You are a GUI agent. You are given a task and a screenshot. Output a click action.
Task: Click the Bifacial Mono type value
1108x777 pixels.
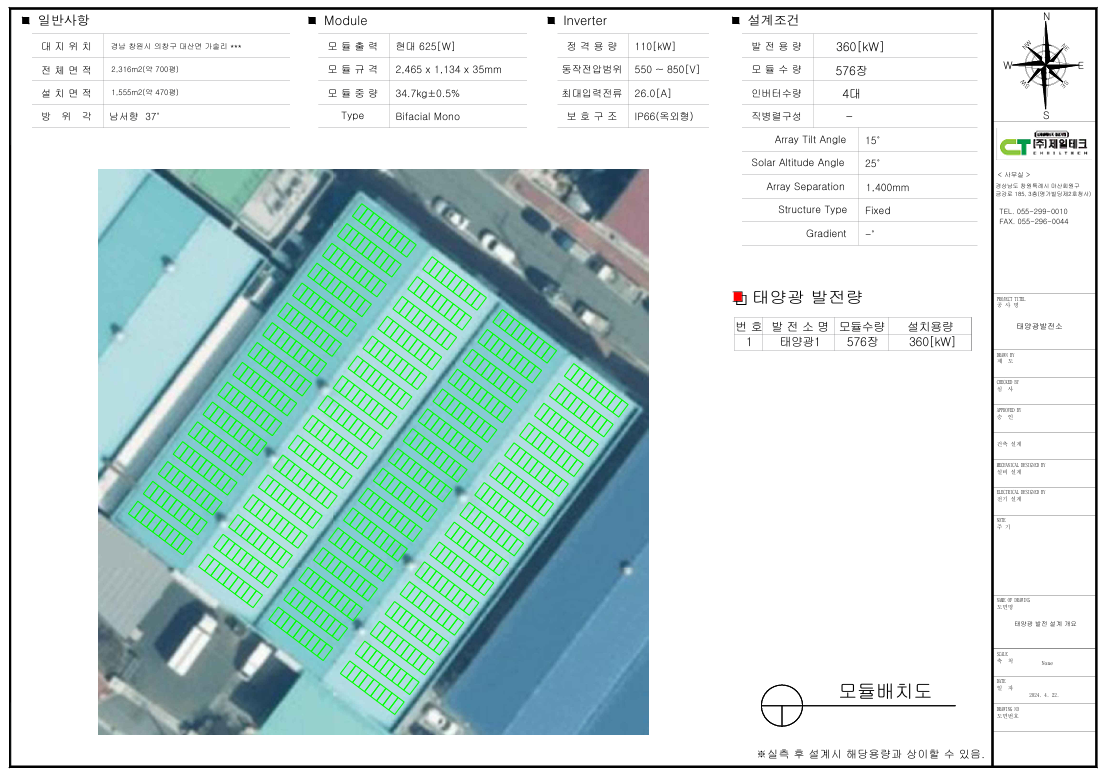pyautogui.click(x=427, y=116)
